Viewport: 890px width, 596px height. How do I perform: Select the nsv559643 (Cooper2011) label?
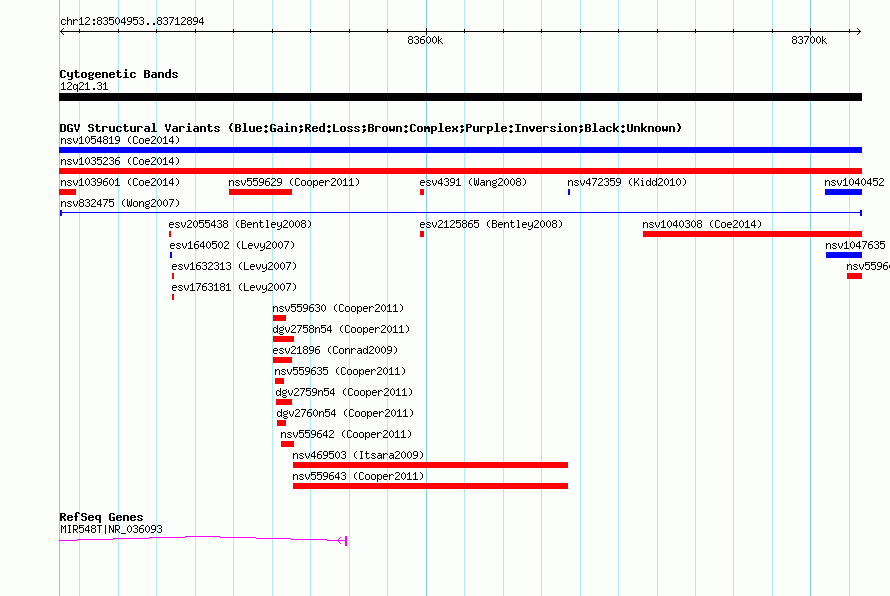(358, 476)
